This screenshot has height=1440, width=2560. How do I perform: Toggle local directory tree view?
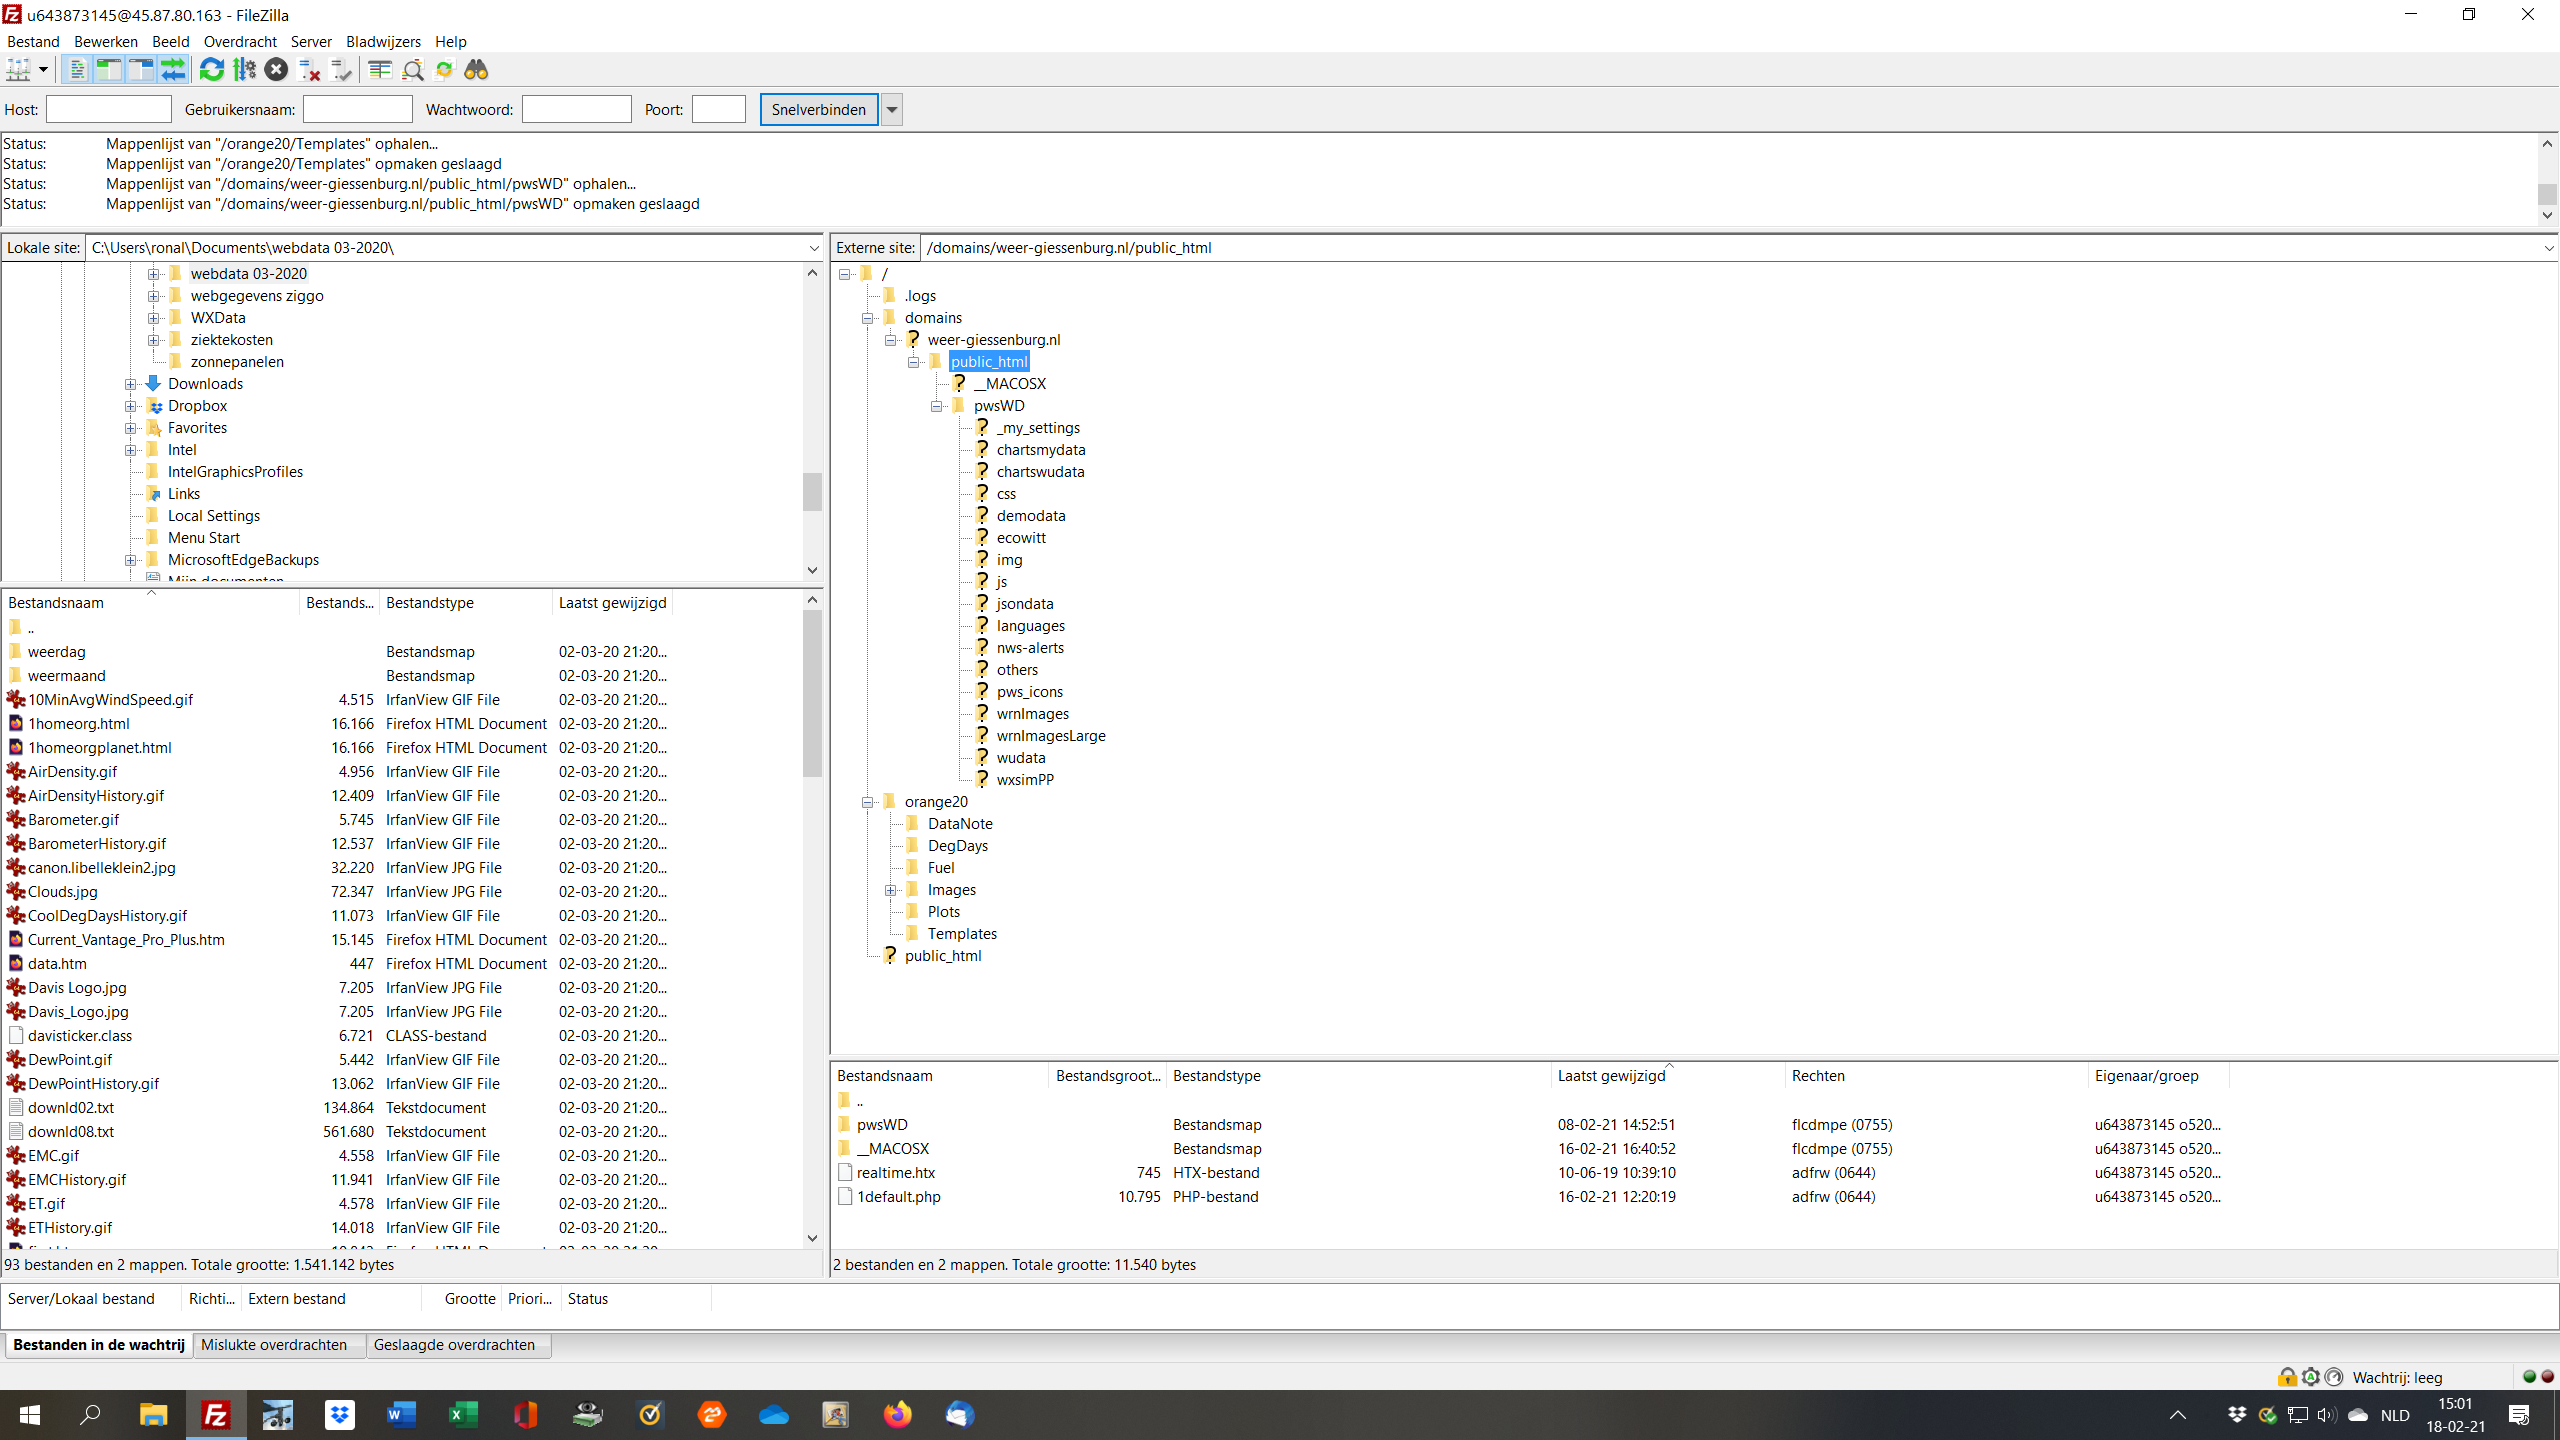pos(109,70)
